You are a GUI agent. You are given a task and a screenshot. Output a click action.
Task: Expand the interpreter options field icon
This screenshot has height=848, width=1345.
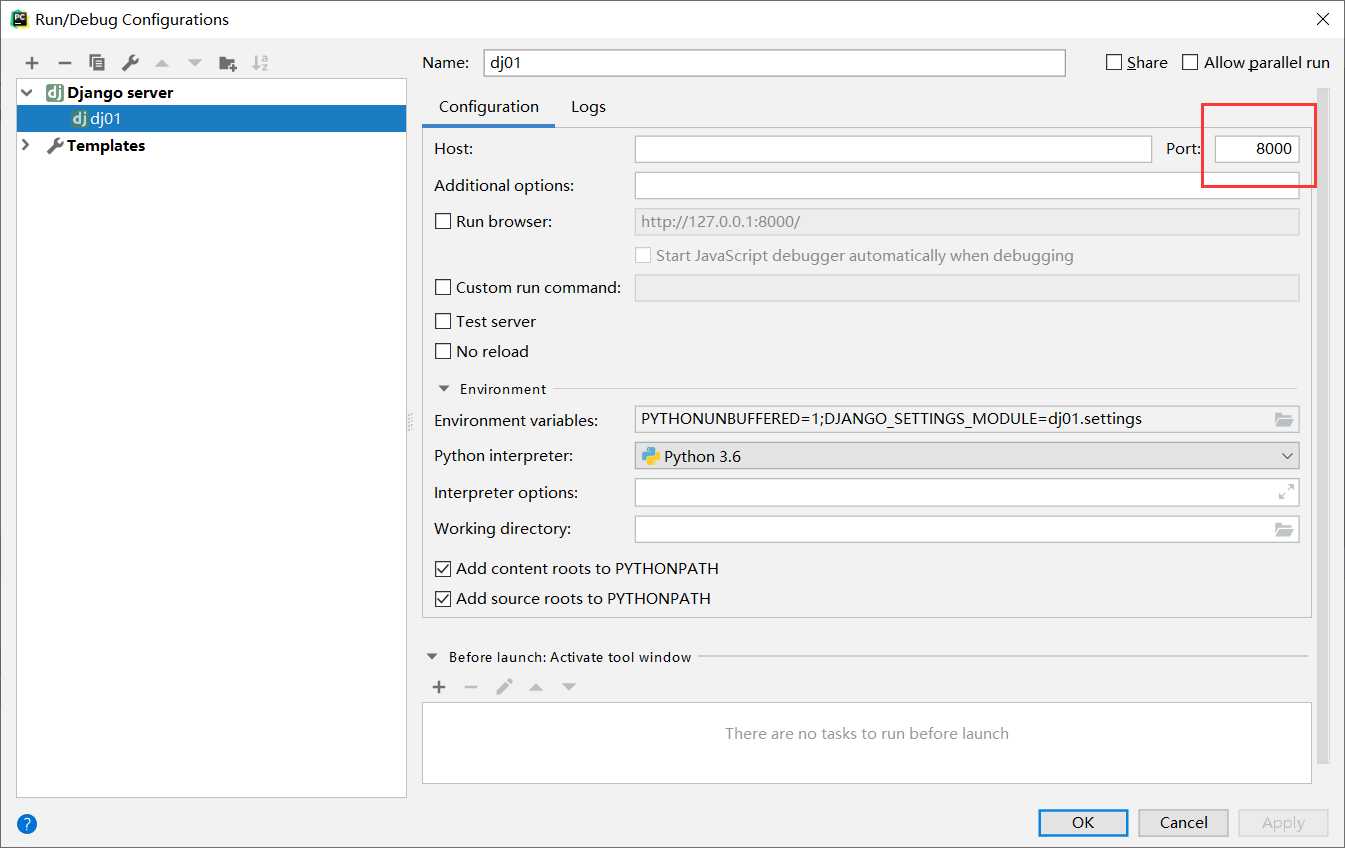click(x=1286, y=492)
